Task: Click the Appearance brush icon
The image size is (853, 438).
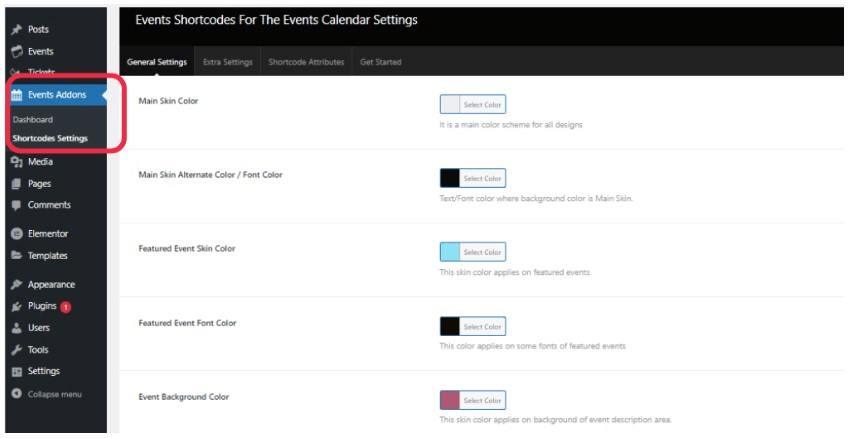Action: 17,285
